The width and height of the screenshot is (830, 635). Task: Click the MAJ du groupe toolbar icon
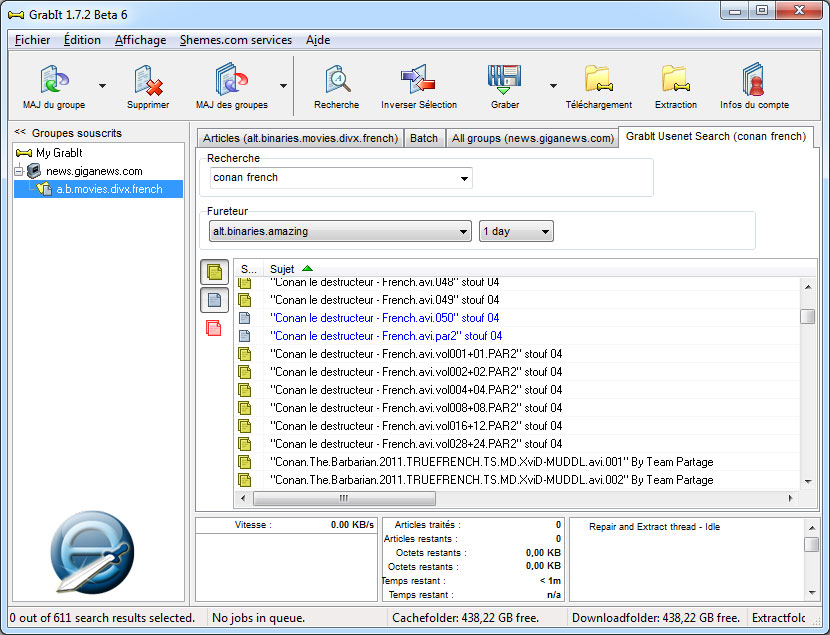point(55,79)
